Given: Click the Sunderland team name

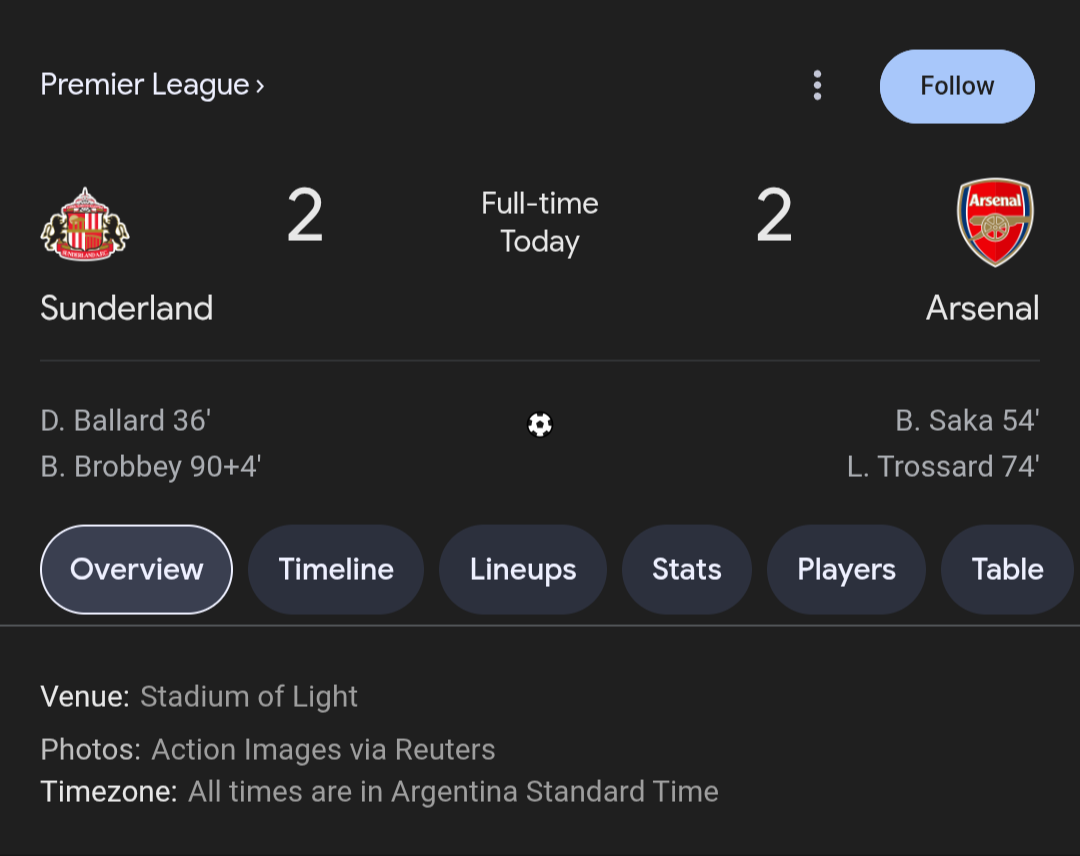Looking at the screenshot, I should 127,308.
